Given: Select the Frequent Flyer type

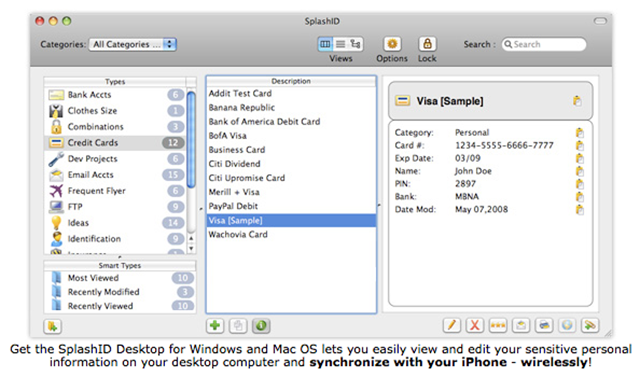Looking at the screenshot, I should pyautogui.click(x=115, y=191).
